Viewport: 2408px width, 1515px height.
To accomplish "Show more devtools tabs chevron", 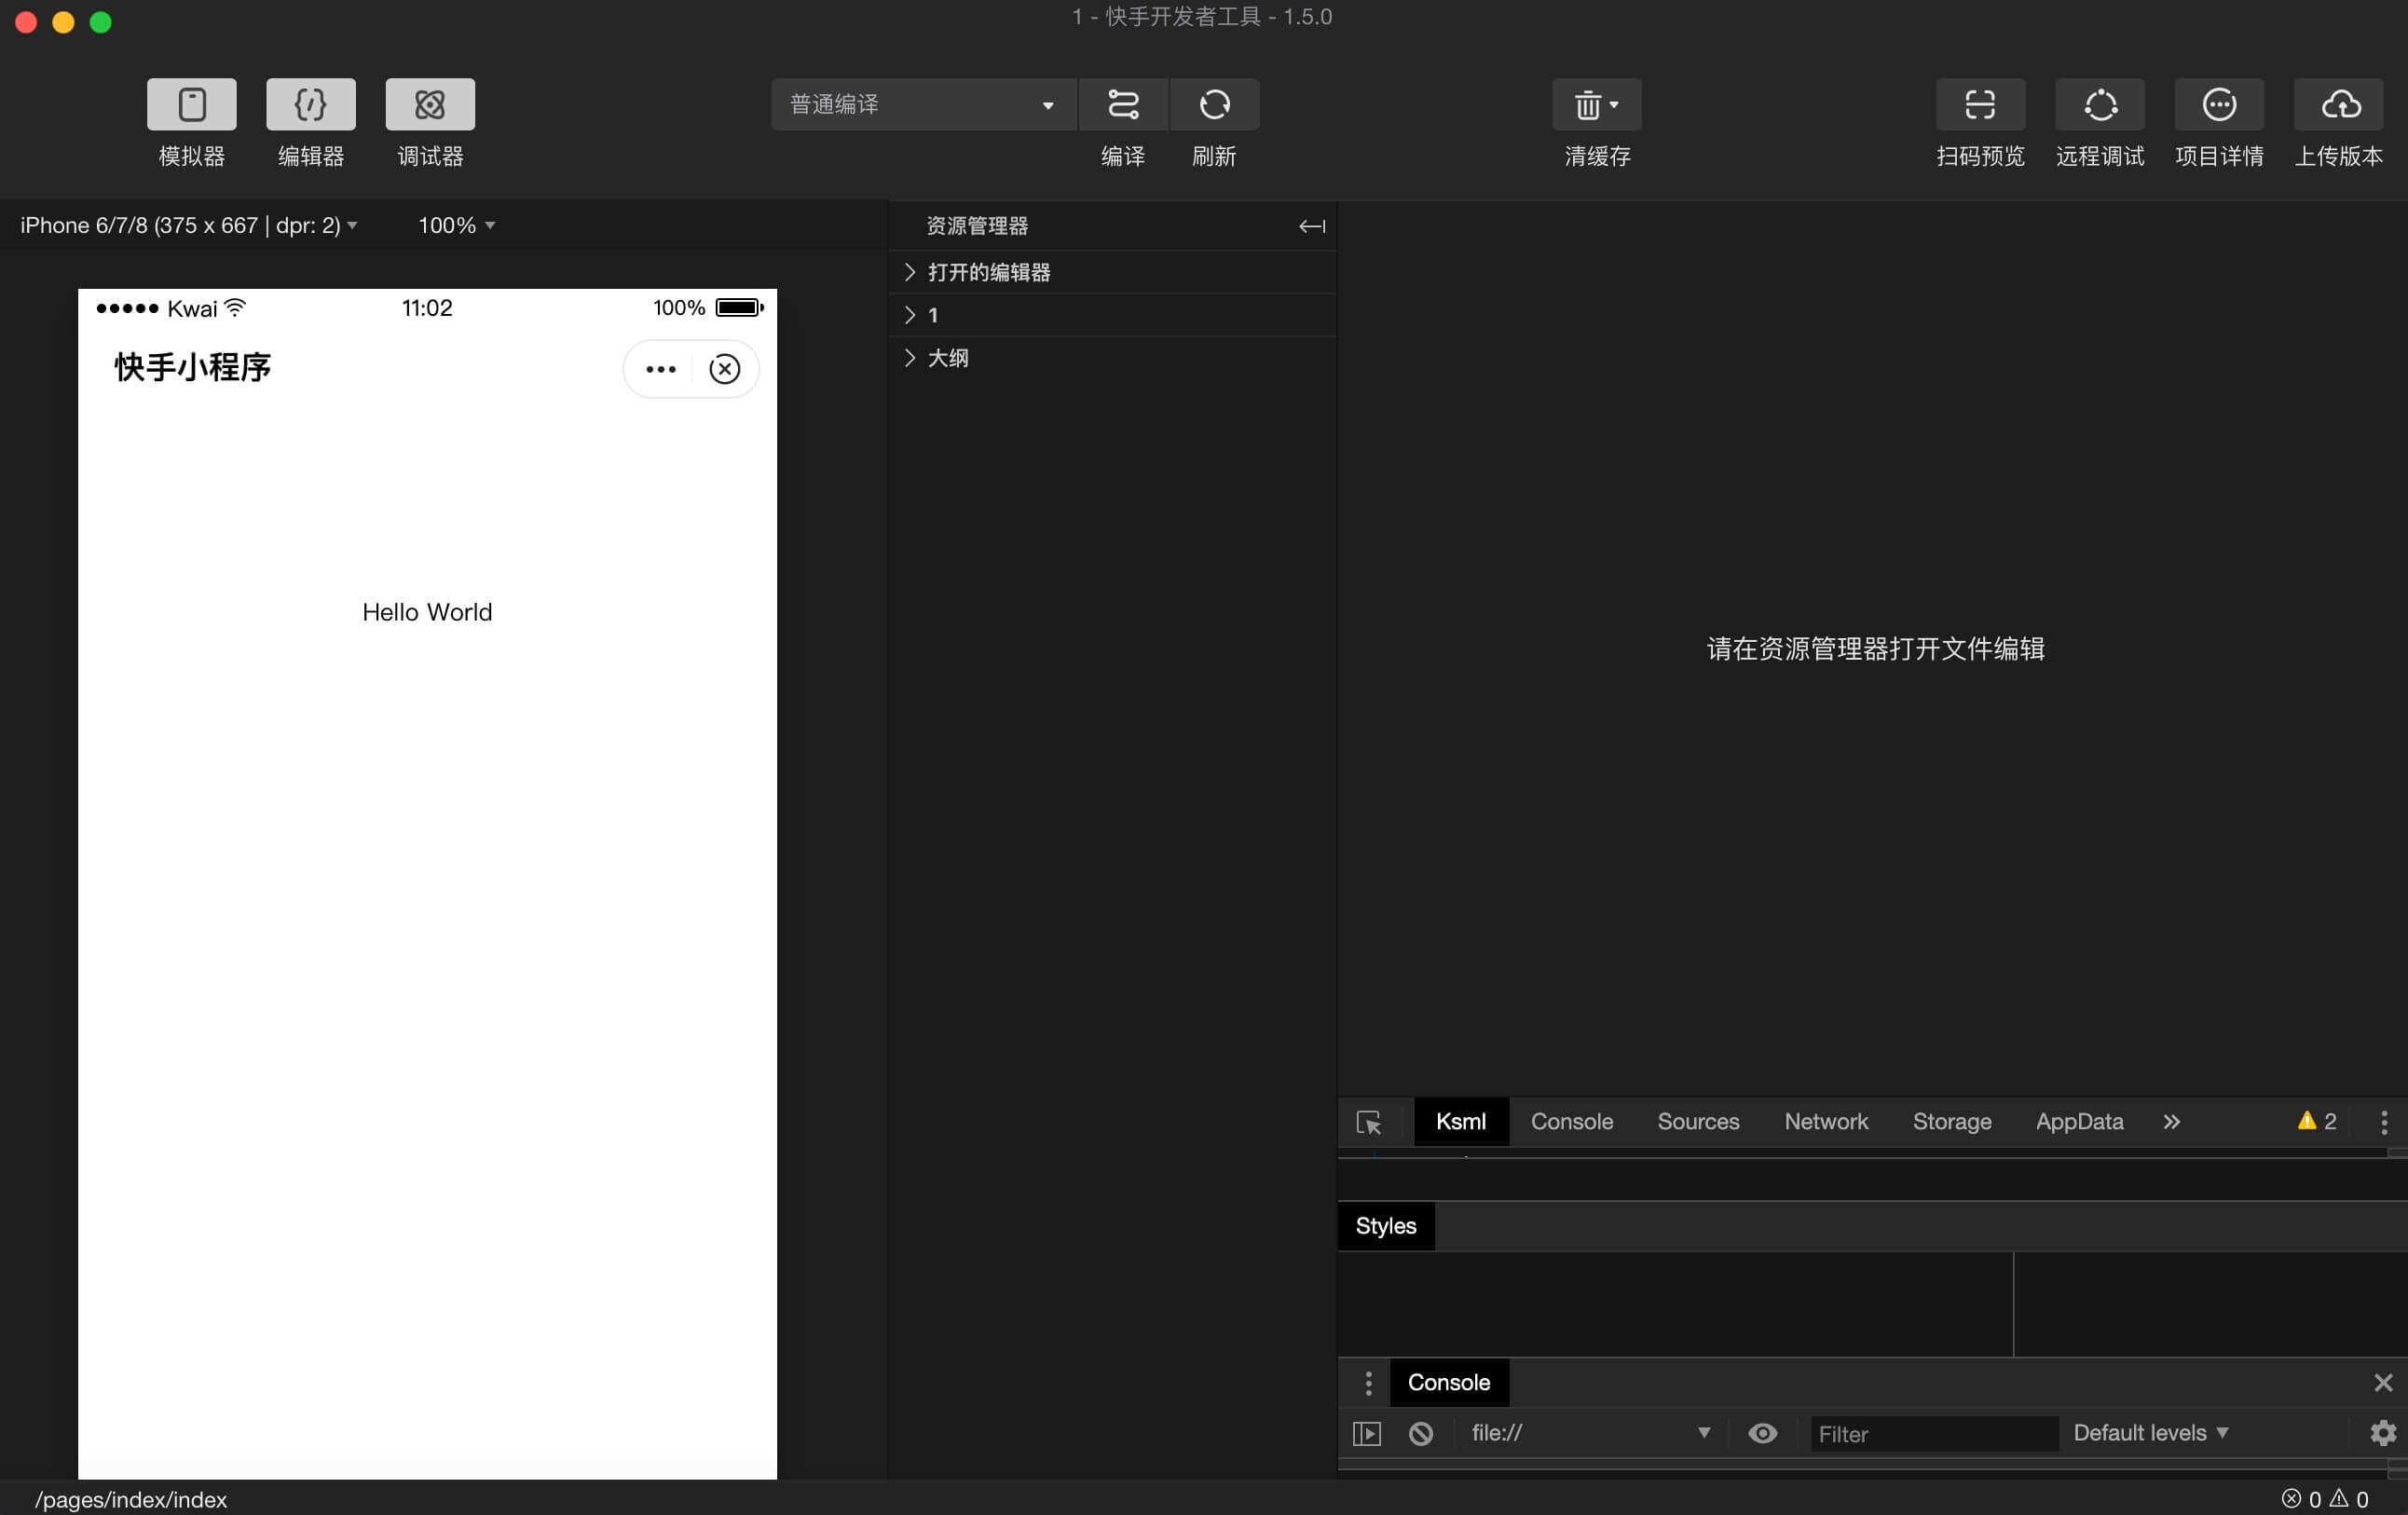I will click(2171, 1122).
